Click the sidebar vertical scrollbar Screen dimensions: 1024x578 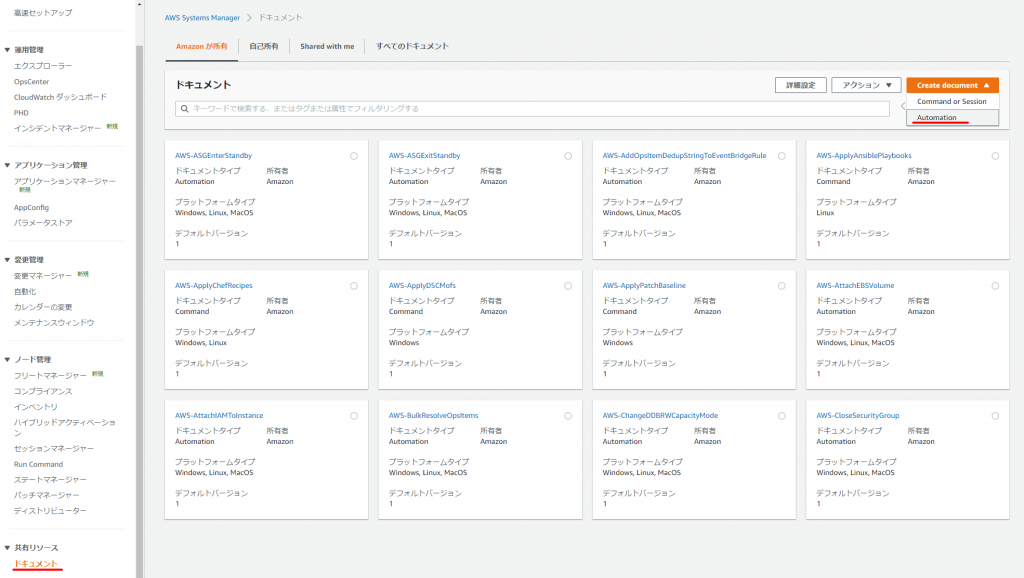pos(140,312)
